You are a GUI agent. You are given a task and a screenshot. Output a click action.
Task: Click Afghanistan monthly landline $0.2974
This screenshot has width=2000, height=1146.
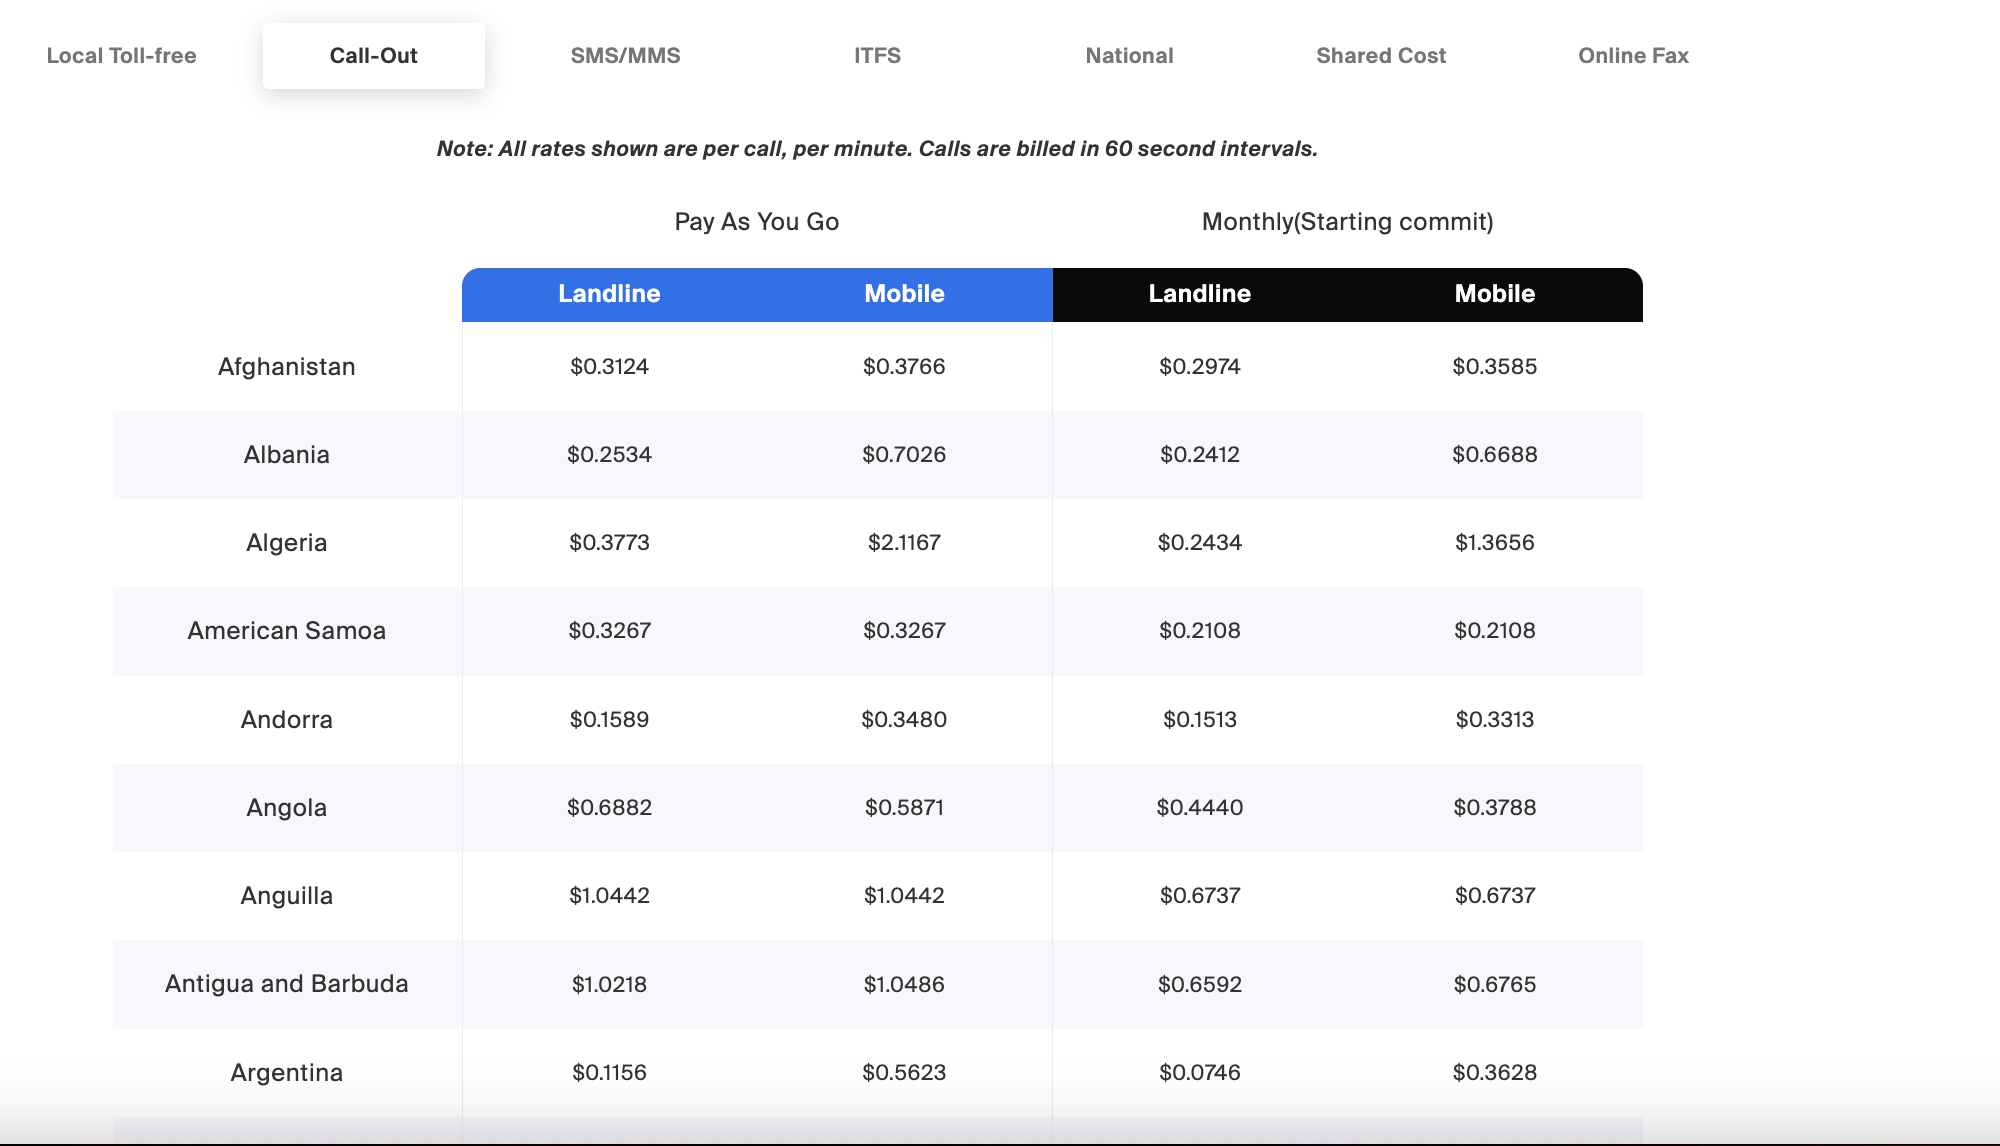pos(1200,367)
